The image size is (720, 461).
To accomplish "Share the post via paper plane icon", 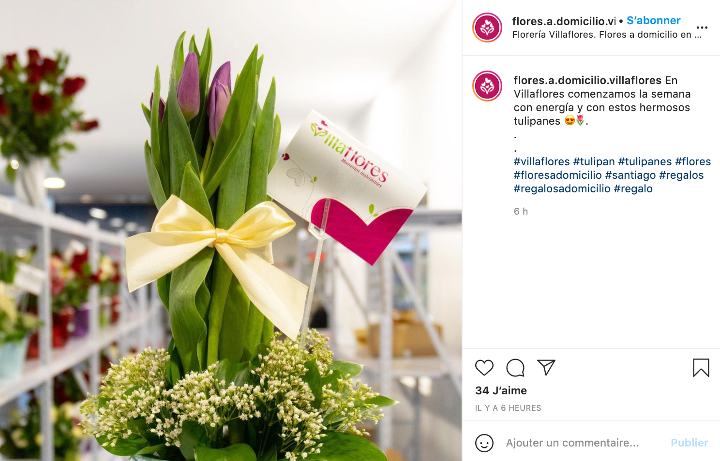I will pos(546,367).
